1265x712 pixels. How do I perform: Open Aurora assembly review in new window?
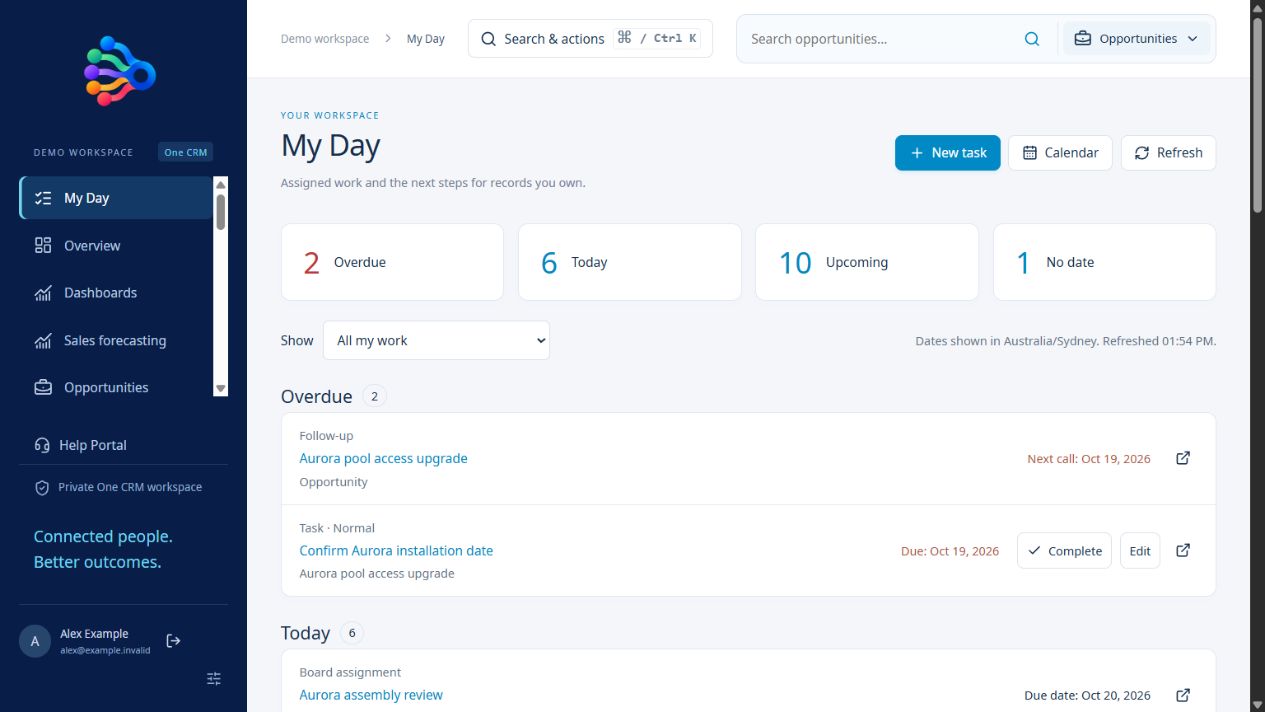pyautogui.click(x=1183, y=695)
